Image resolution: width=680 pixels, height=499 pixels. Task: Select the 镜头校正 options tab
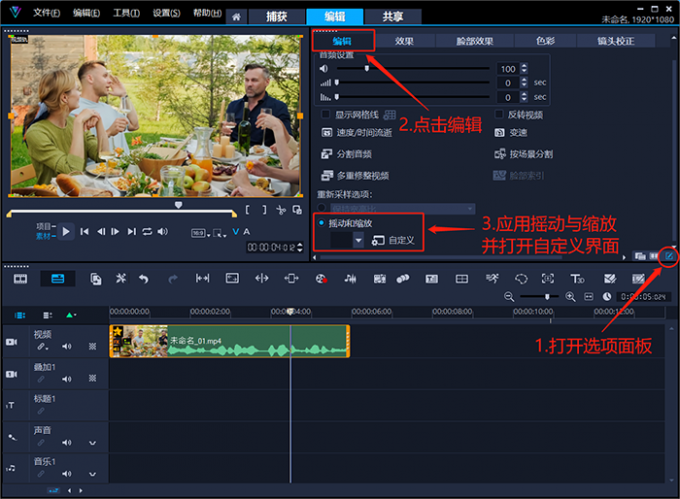pos(616,41)
